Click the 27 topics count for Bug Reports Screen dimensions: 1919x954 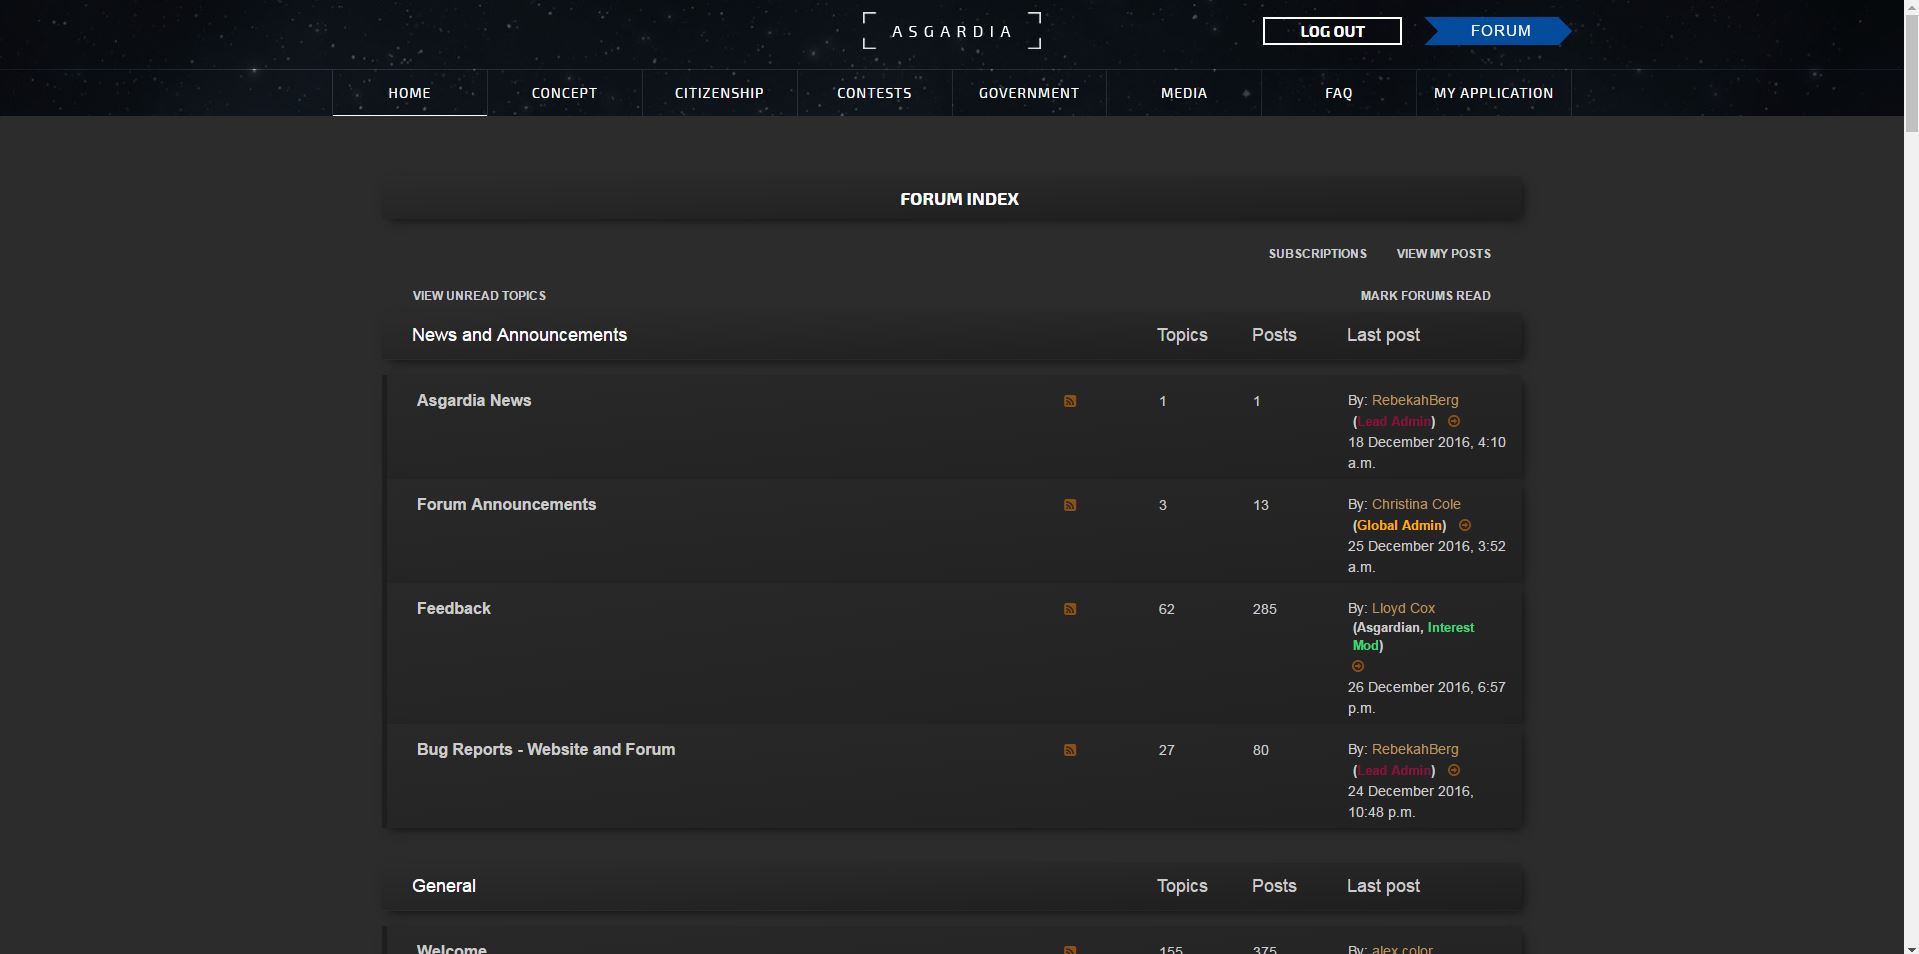coord(1166,750)
